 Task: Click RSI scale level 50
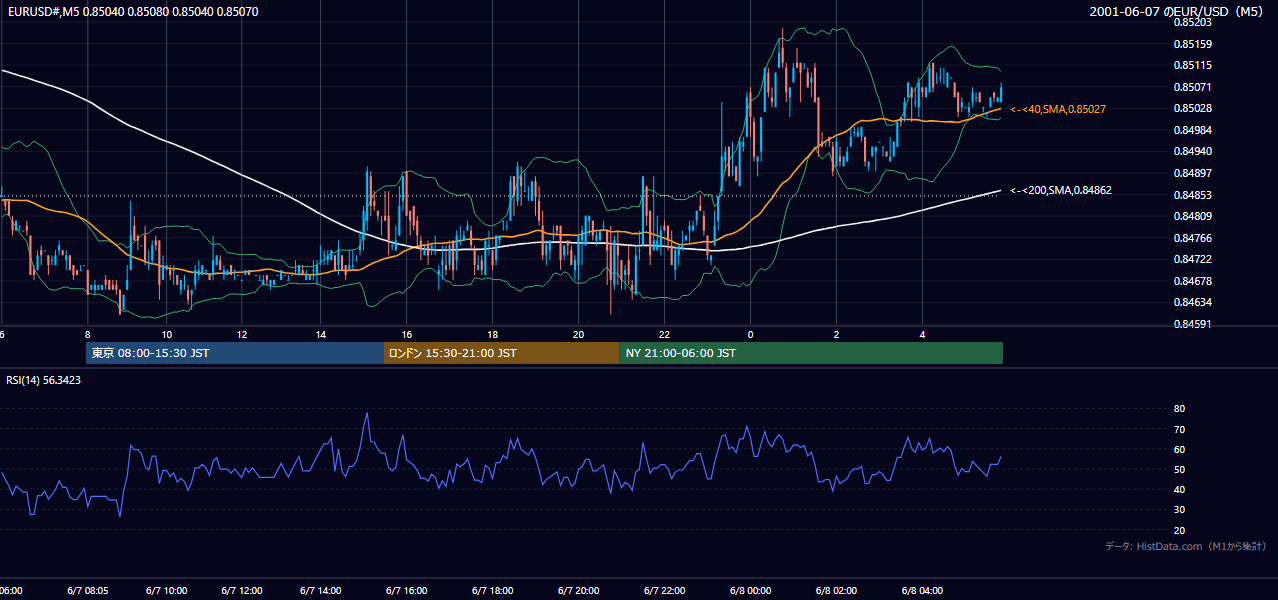1179,469
